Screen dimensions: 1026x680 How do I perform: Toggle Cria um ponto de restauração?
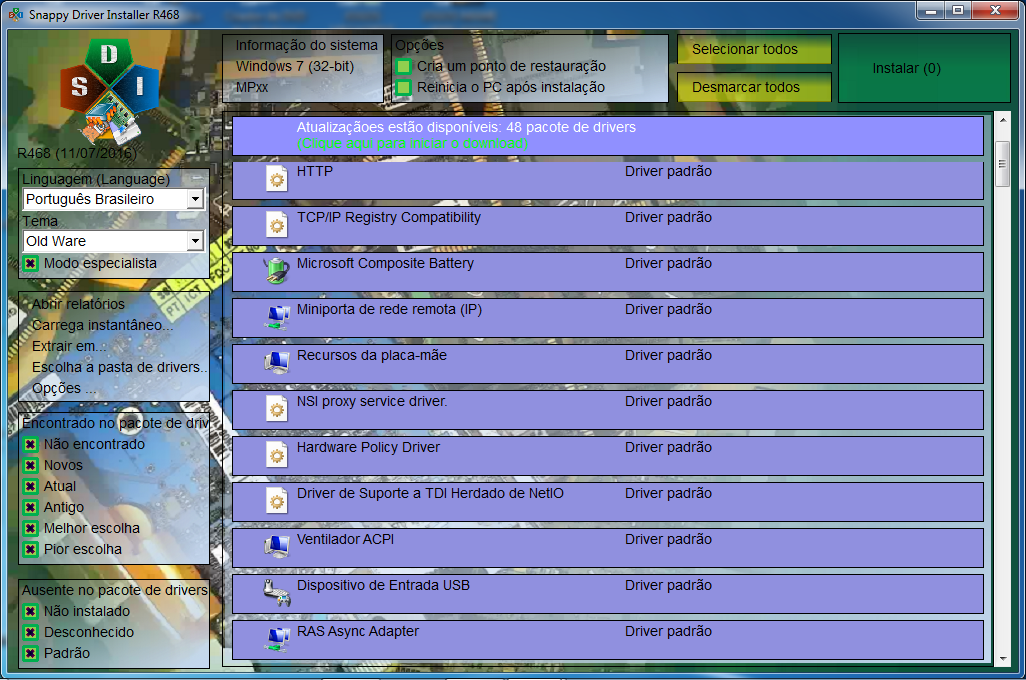(404, 66)
